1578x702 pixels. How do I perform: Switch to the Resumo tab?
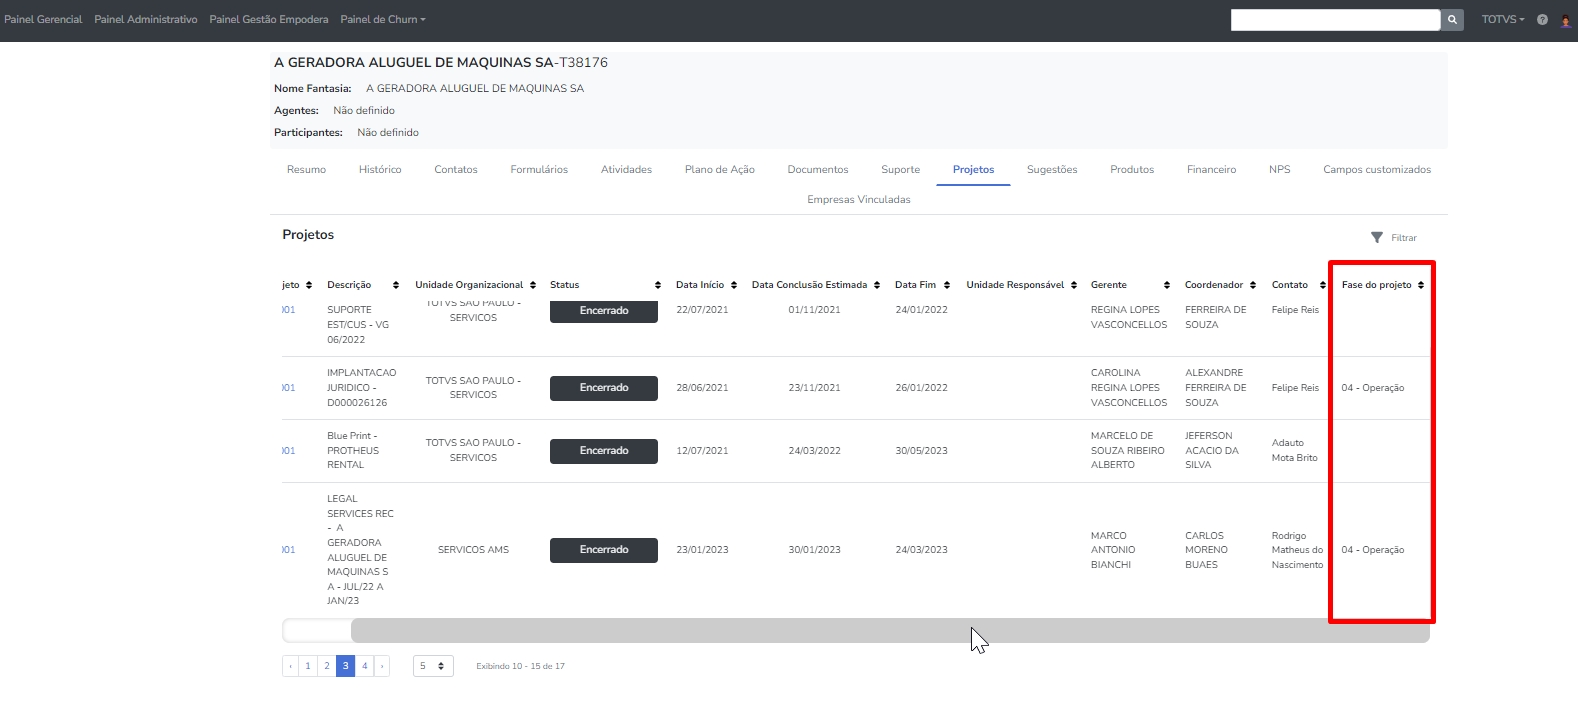pyautogui.click(x=306, y=170)
